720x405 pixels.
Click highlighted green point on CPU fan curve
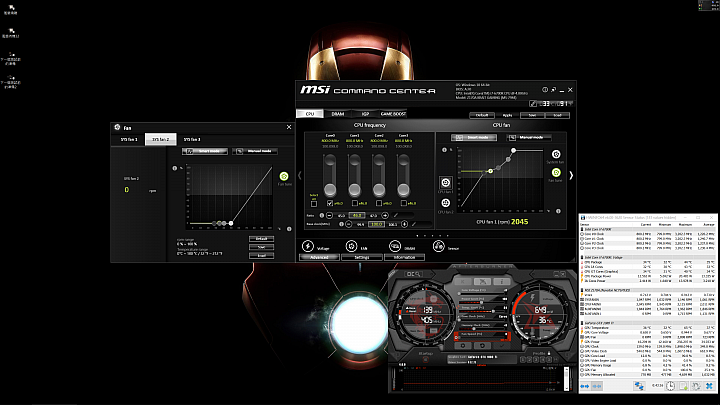(x=490, y=171)
